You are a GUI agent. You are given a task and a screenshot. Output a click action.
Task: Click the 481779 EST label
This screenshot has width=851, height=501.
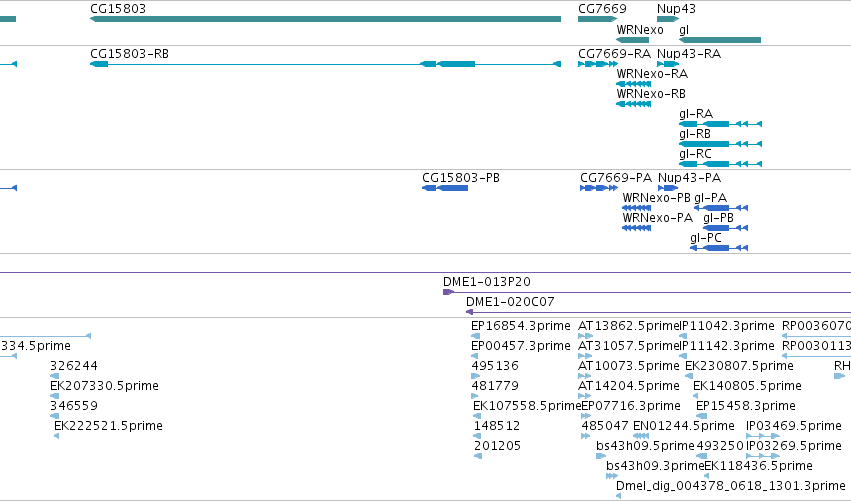click(495, 386)
